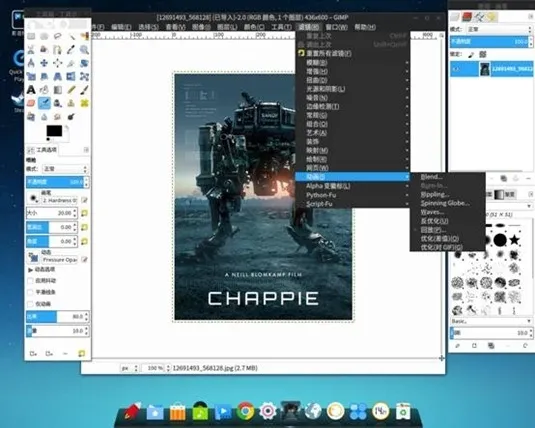Open the dynamics selector icon button
The height and width of the screenshot is (428, 535).
pos(34,257)
